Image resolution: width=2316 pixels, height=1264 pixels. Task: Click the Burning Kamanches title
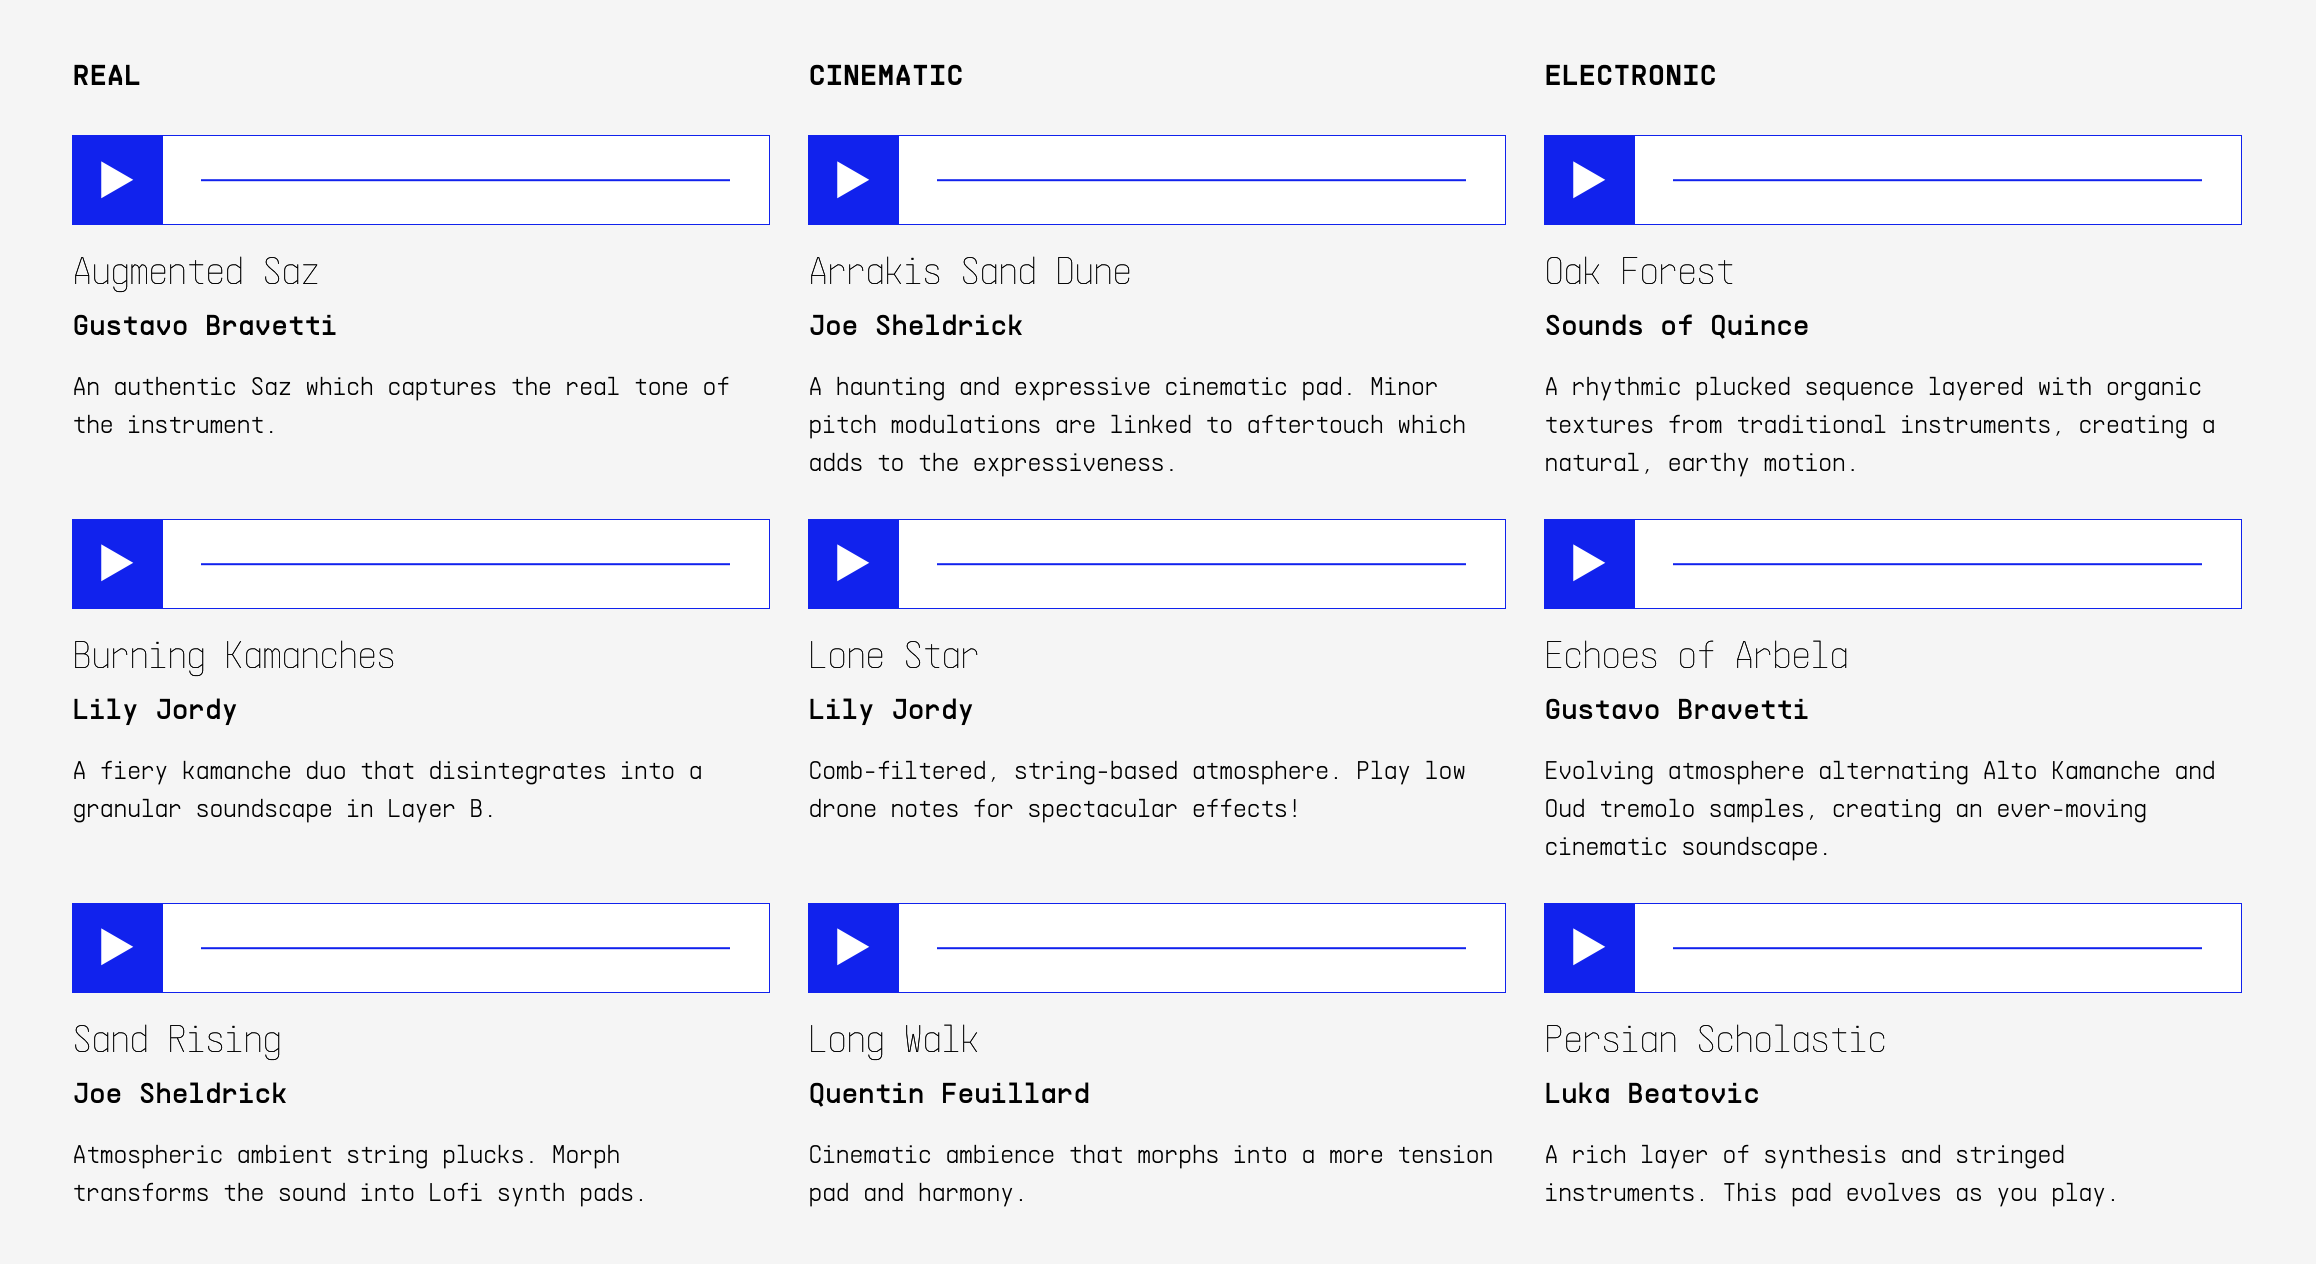click(x=233, y=656)
